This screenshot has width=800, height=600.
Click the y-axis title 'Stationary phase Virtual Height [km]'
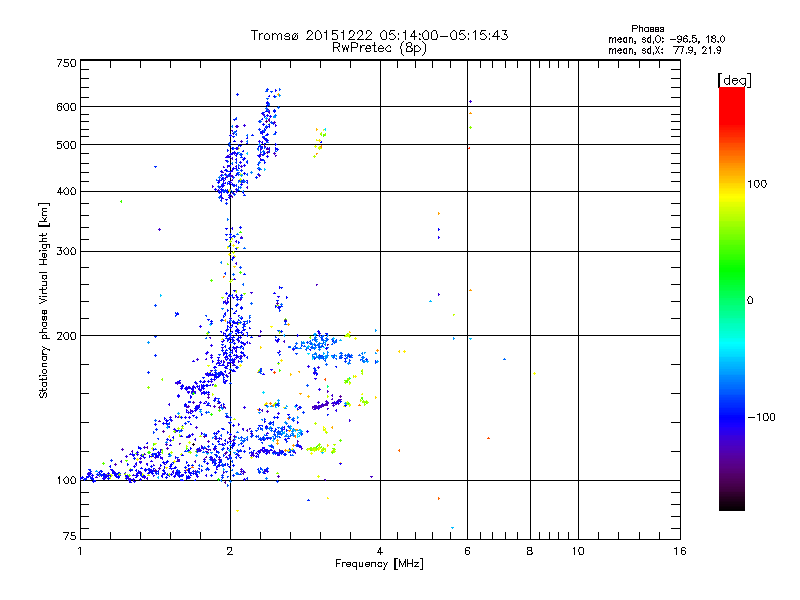(43, 301)
